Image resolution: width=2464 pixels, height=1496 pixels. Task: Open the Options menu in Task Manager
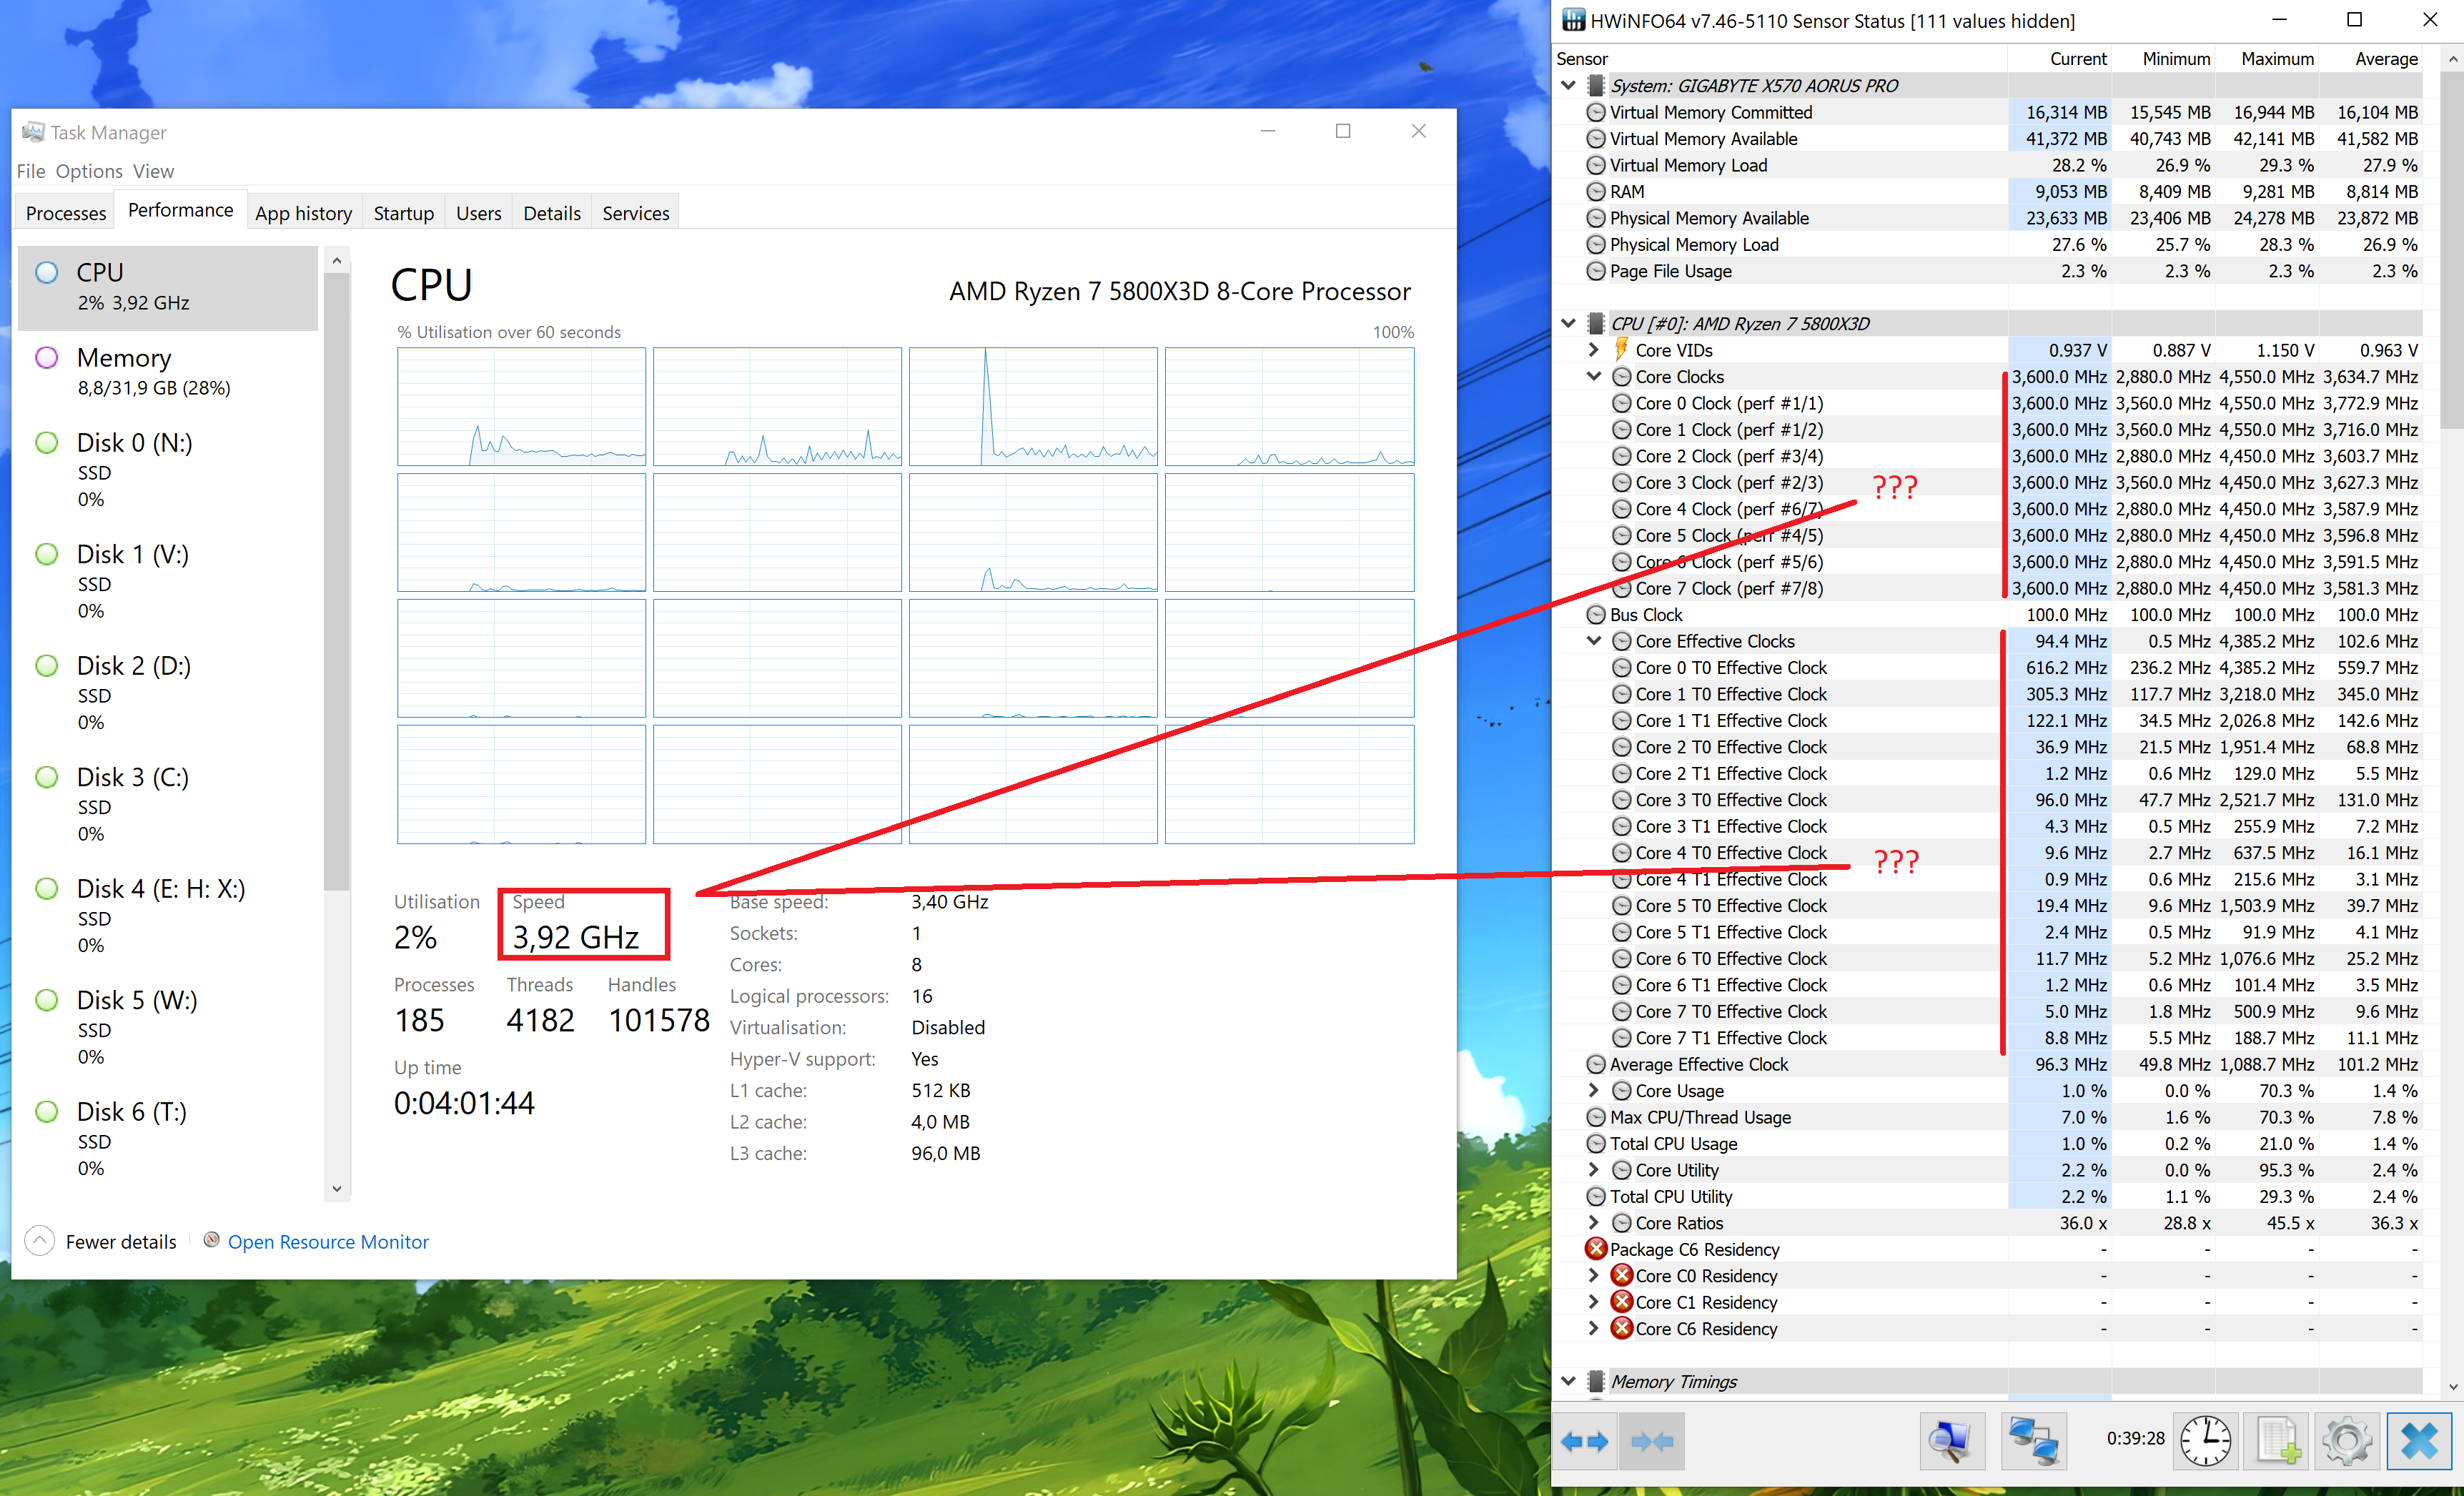coord(88,171)
